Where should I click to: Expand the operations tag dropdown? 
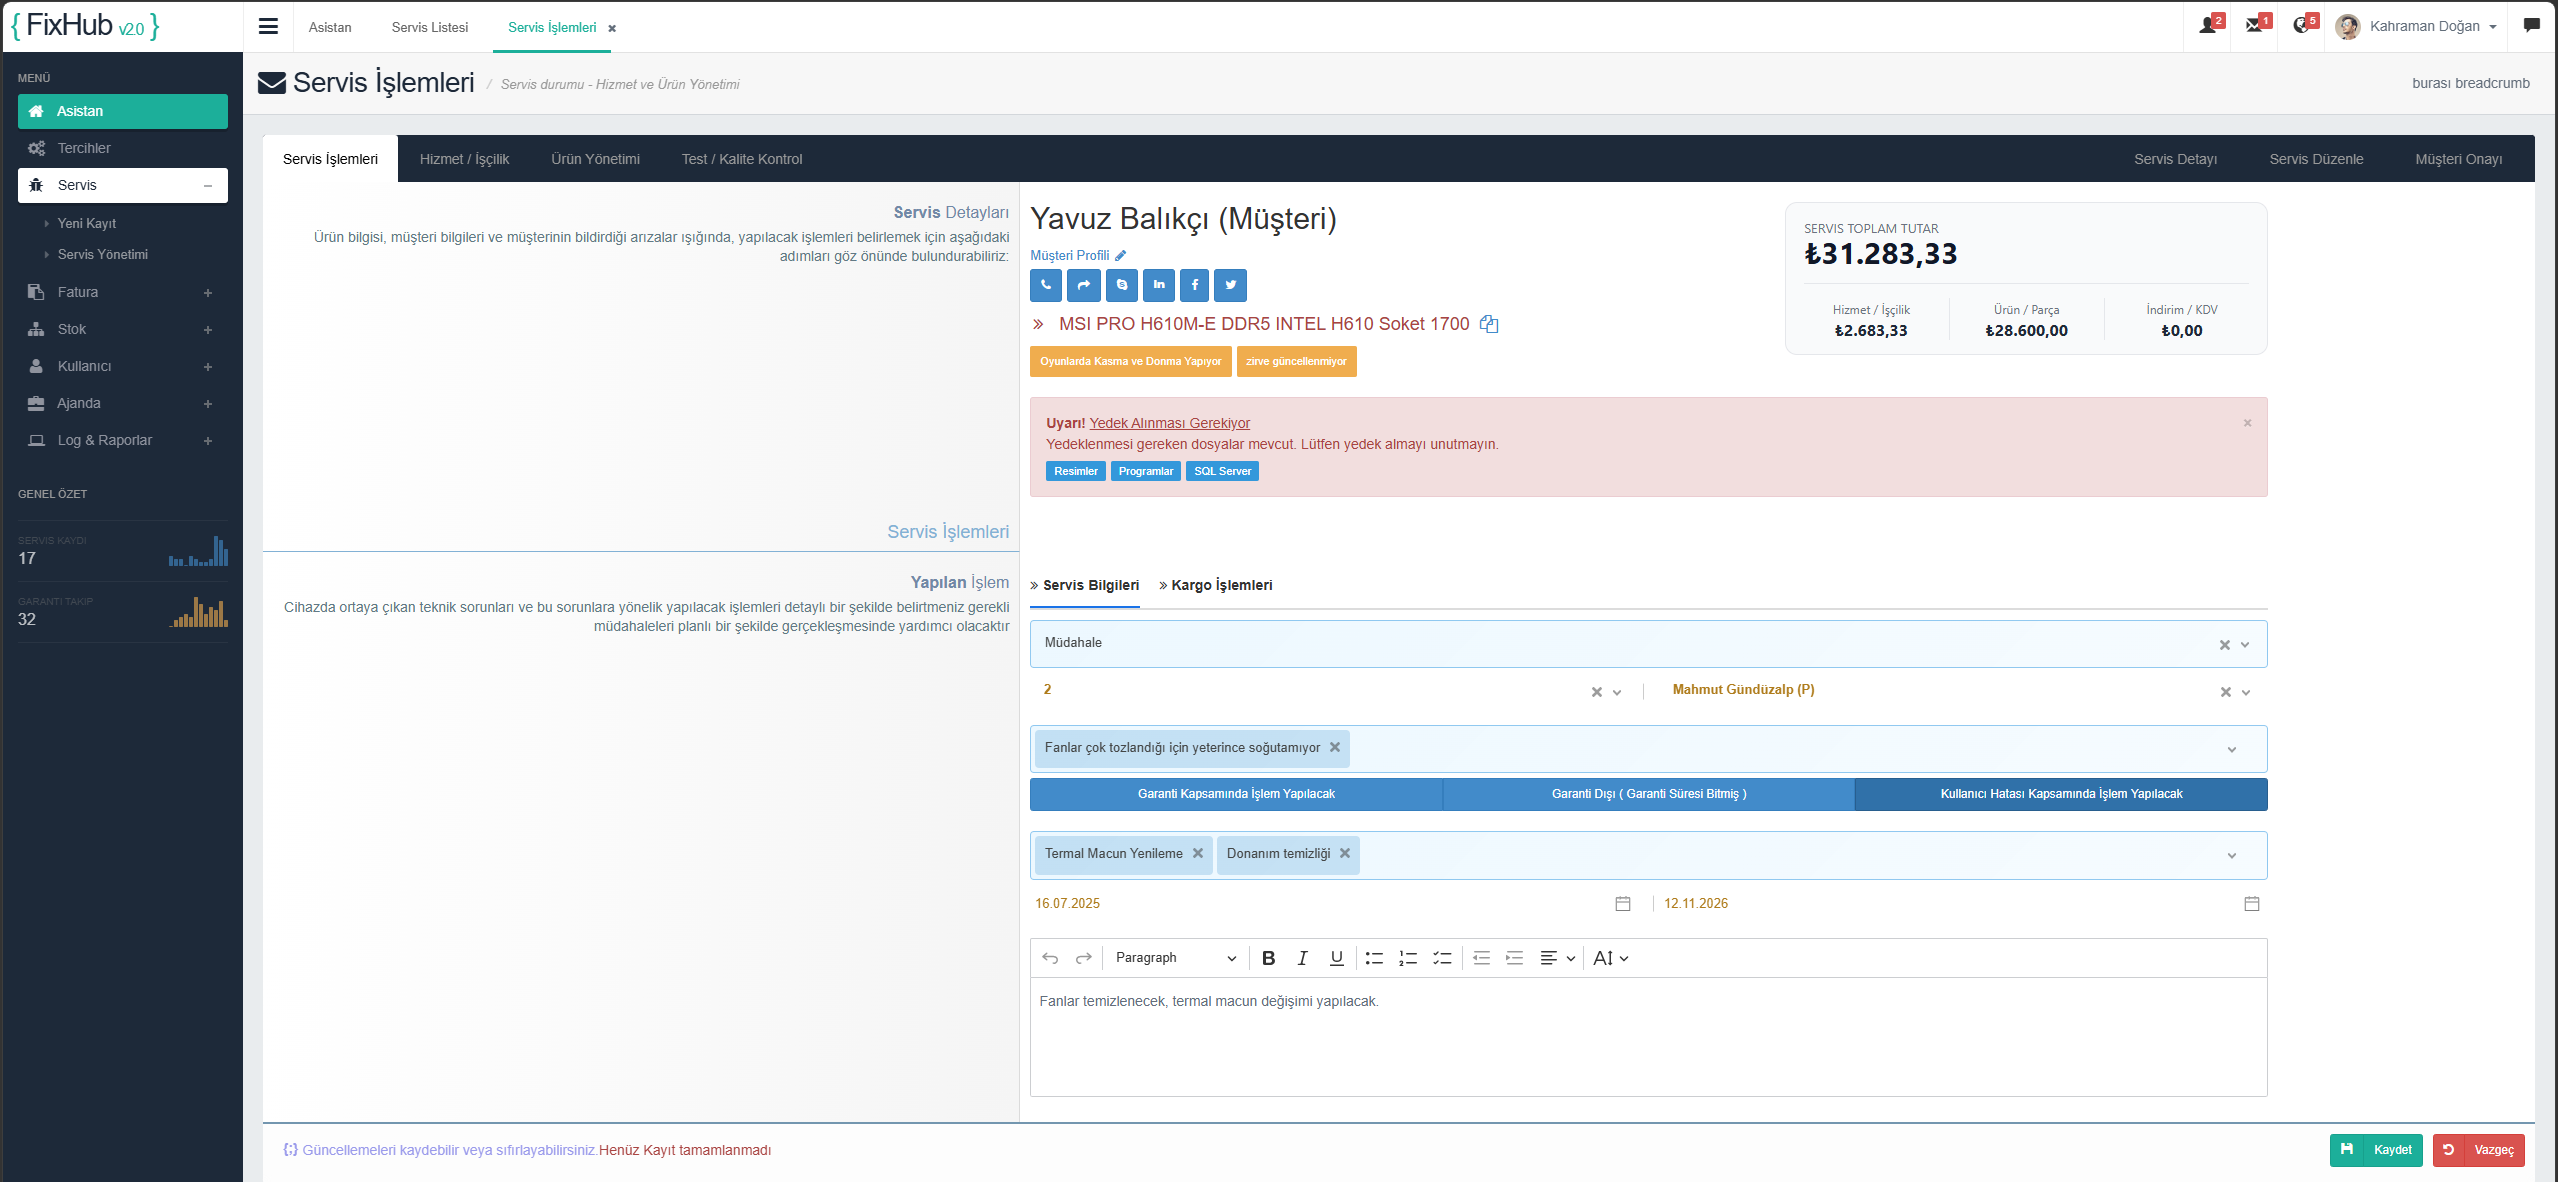coord(2232,856)
